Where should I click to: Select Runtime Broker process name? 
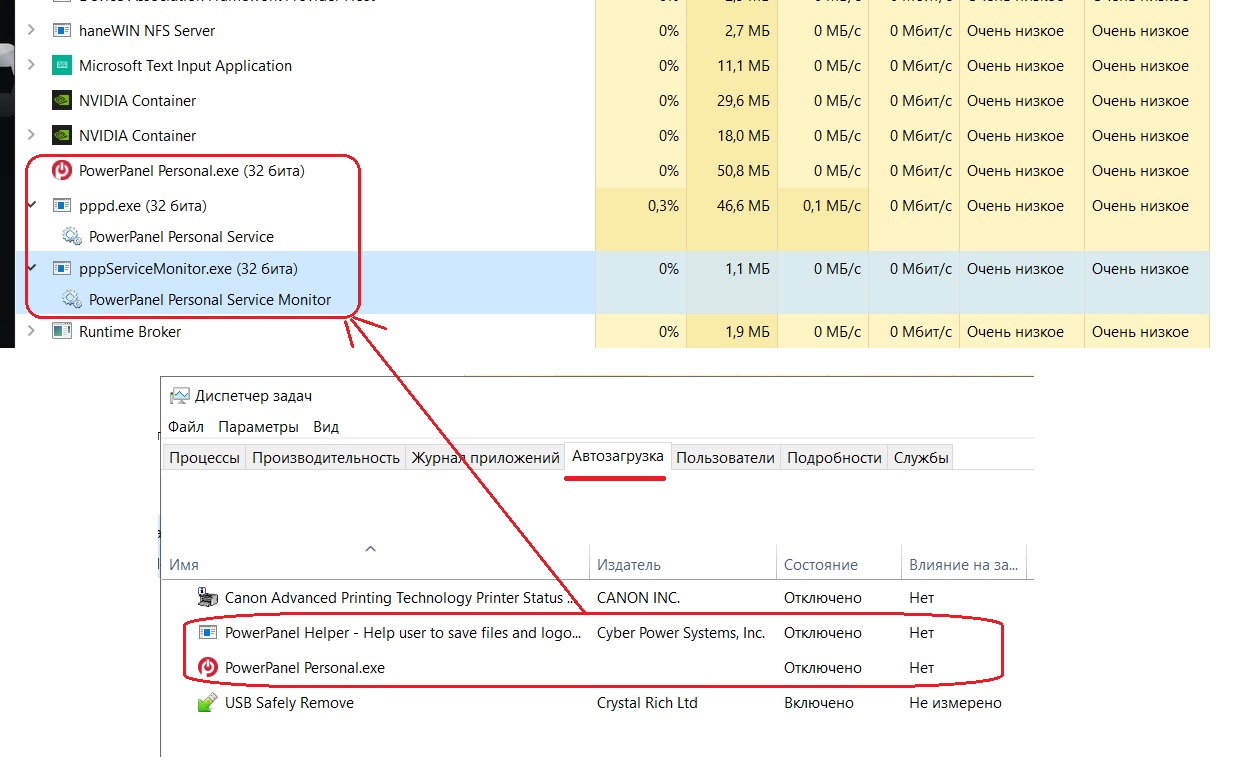click(x=130, y=332)
